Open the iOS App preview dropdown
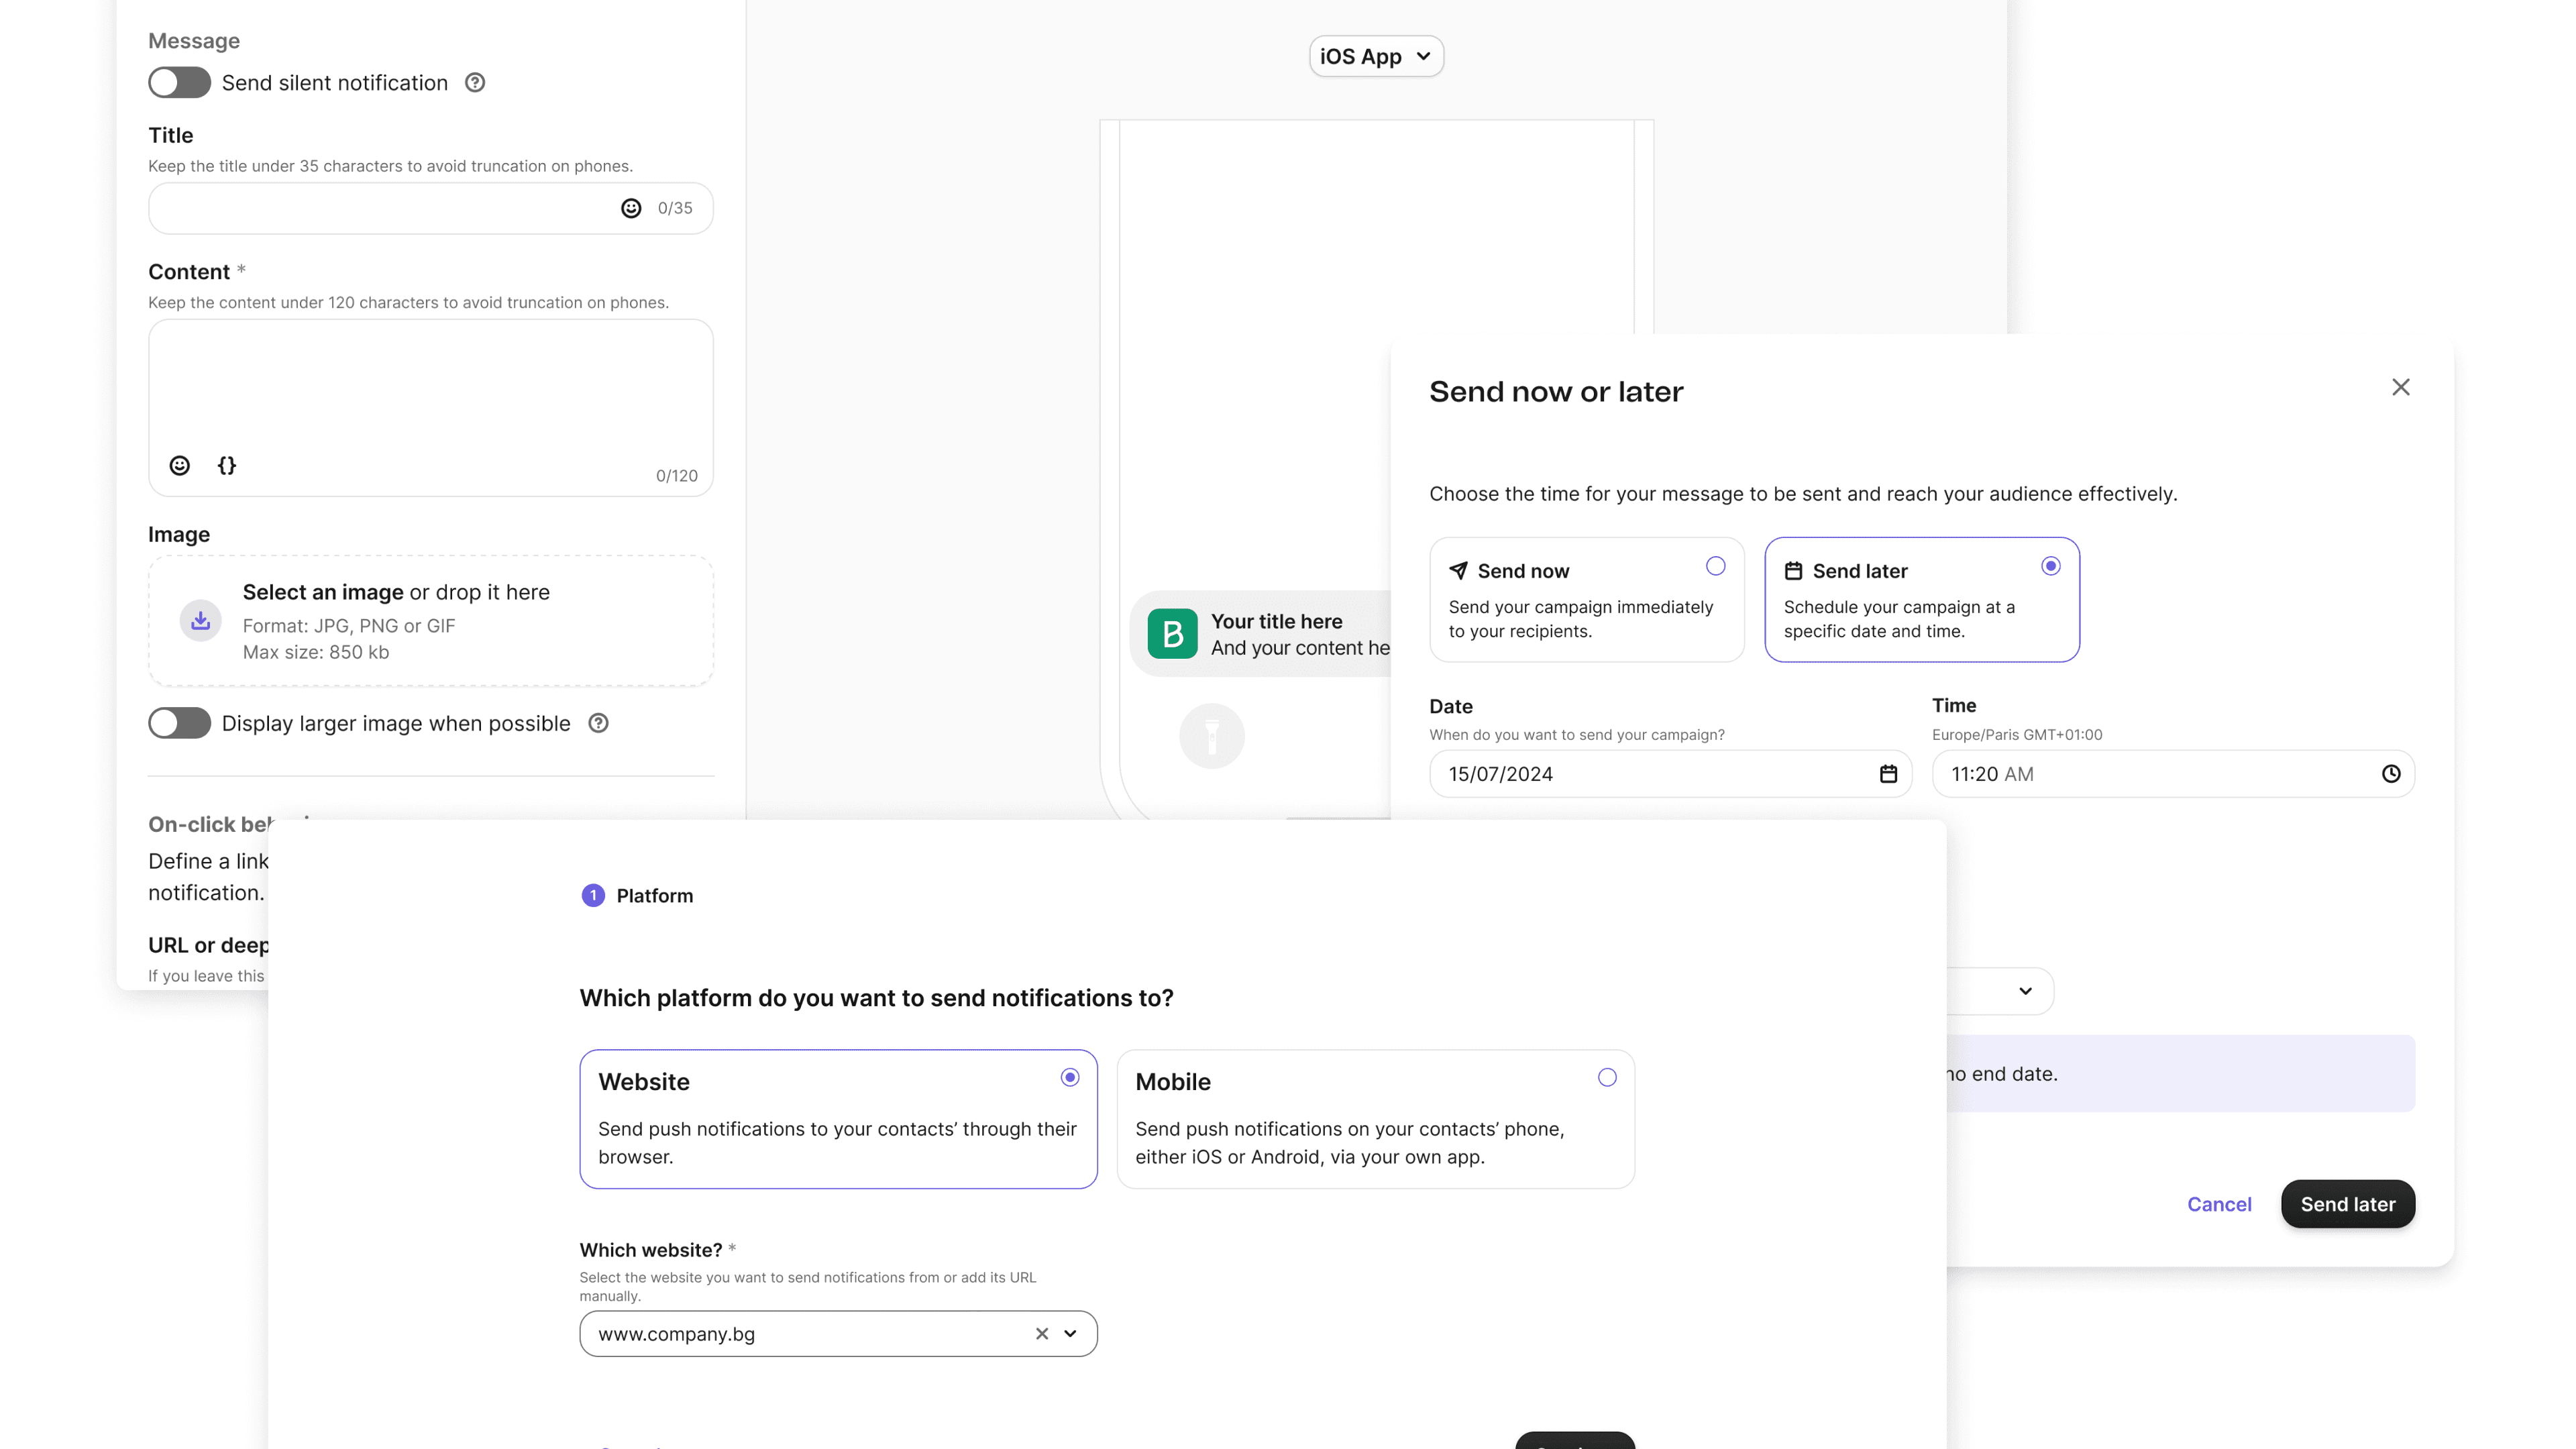2576x1449 pixels. [x=1376, y=57]
